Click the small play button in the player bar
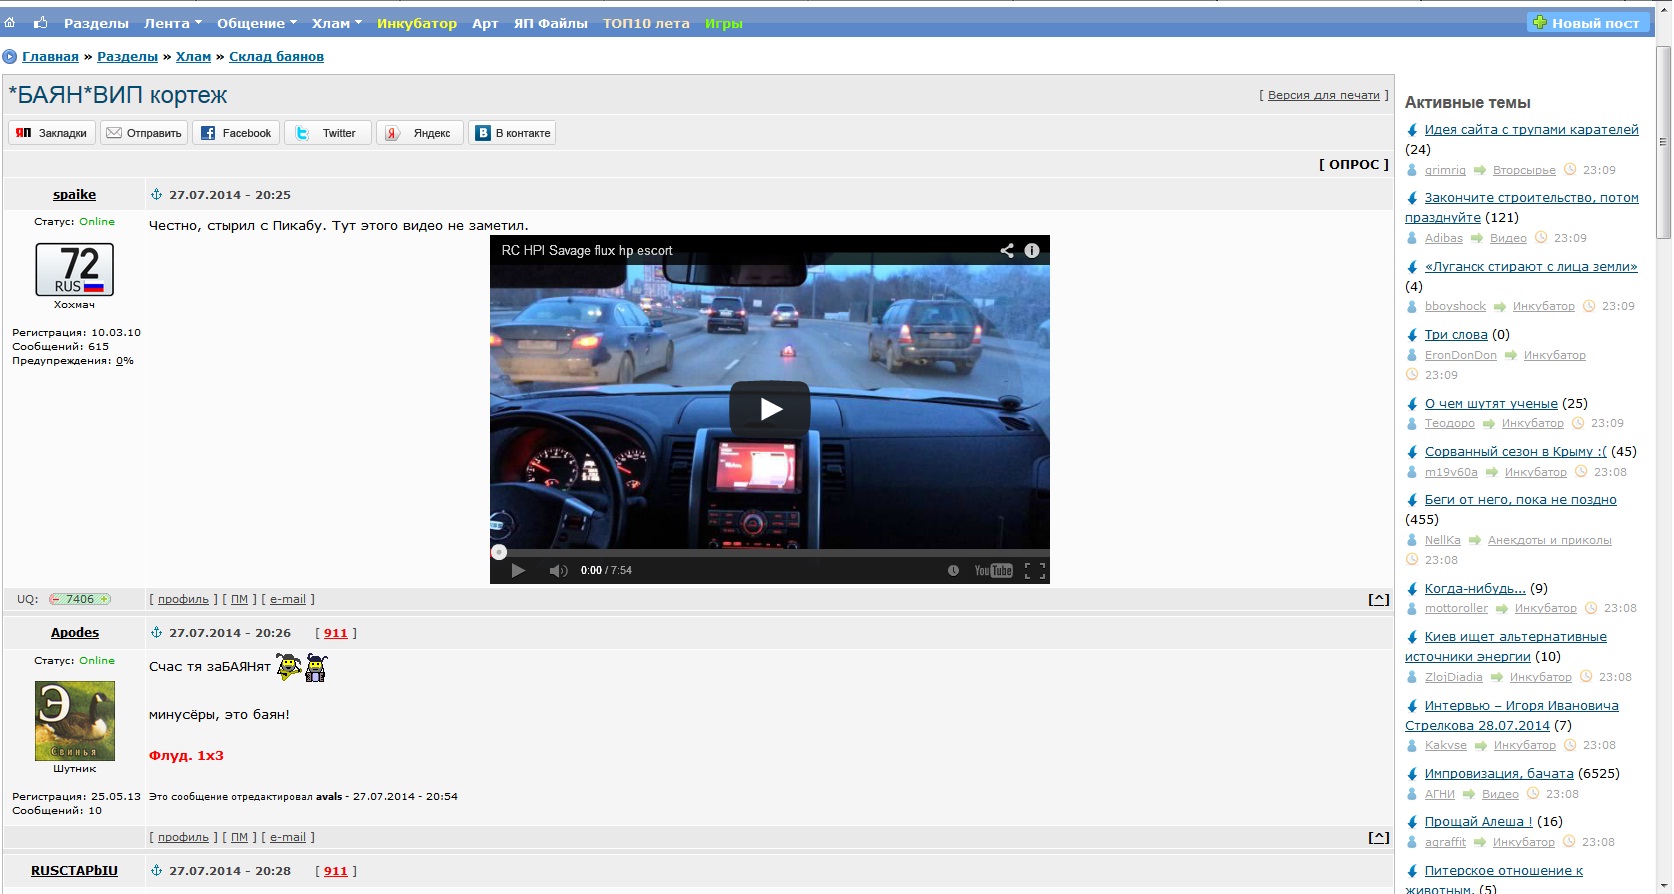Screen dimensions: 1674x894 click(518, 571)
